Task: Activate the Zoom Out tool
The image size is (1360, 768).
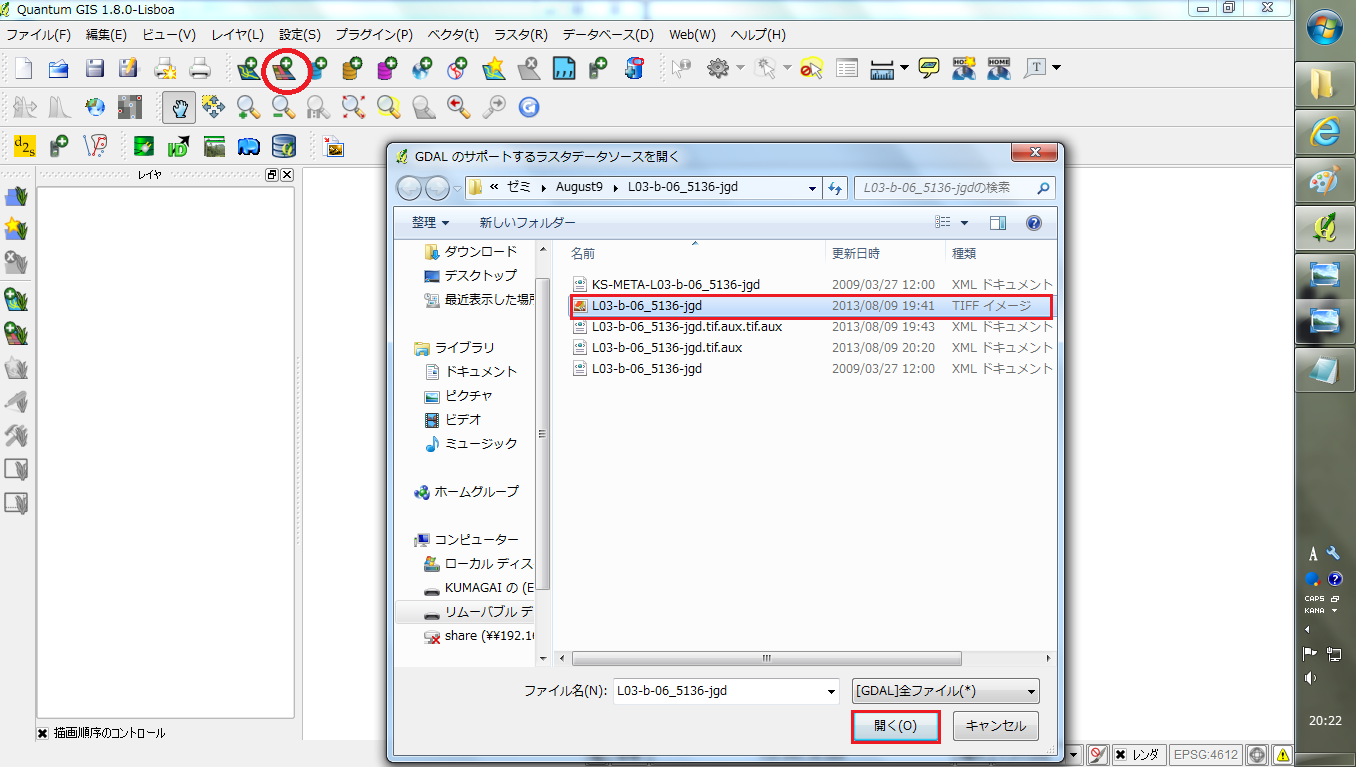Action: (284, 107)
